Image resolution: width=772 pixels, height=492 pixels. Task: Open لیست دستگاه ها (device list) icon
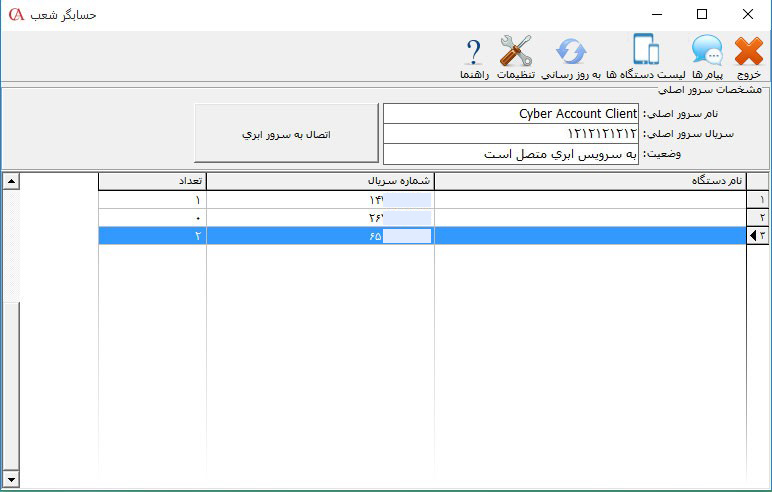(x=646, y=56)
